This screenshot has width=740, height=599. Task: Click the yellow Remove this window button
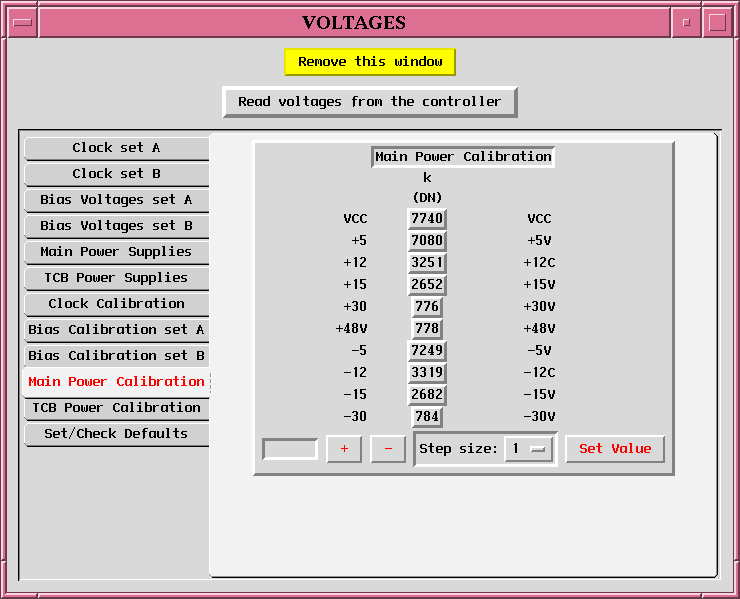370,62
